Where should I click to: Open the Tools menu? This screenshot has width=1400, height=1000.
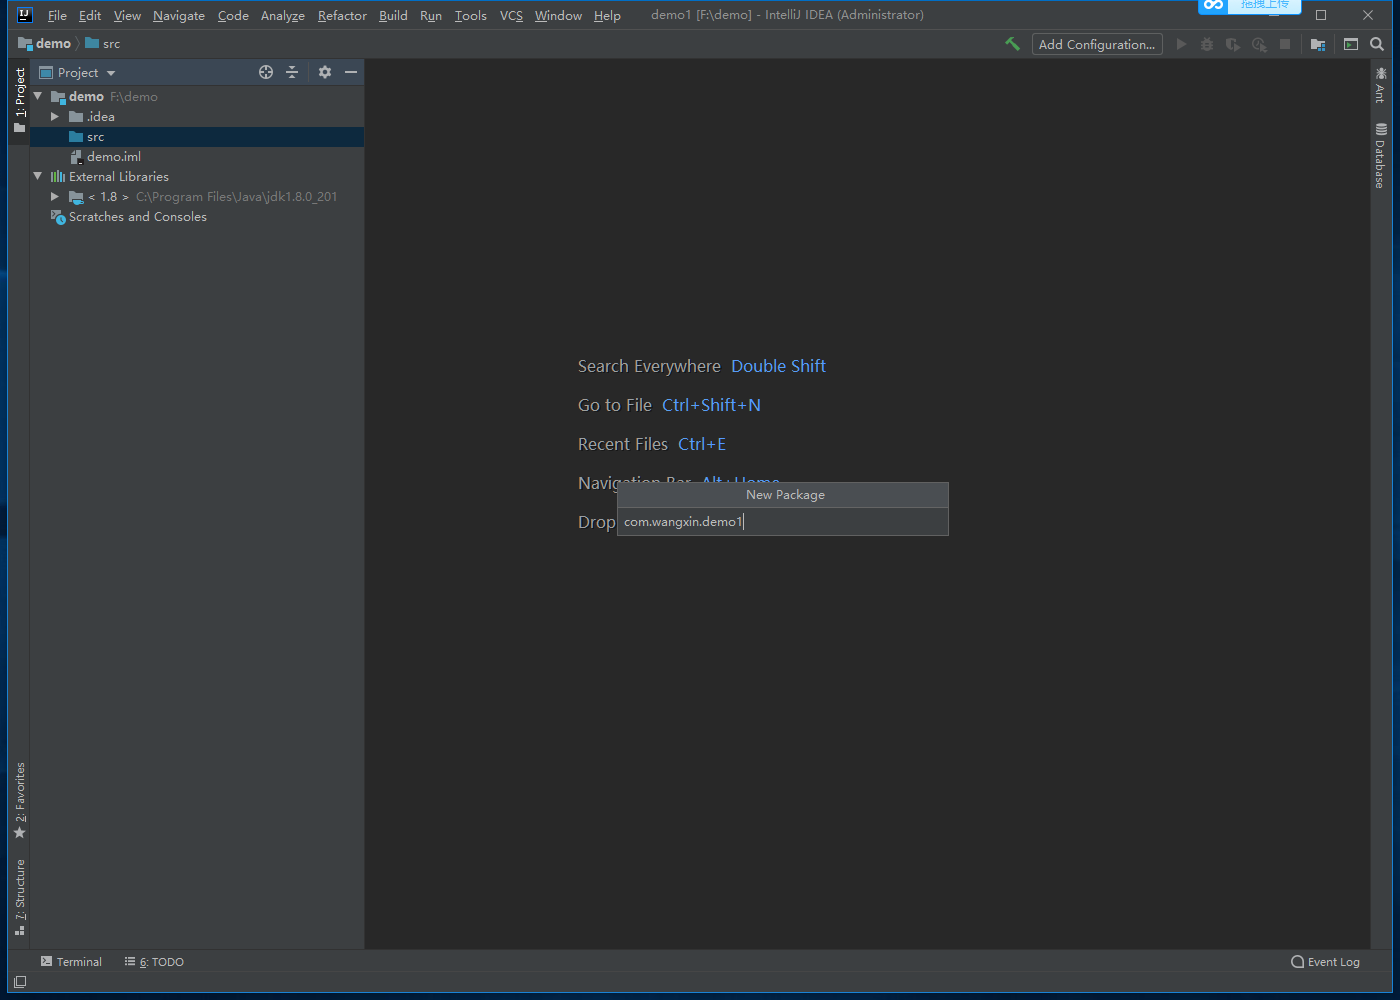[x=470, y=15]
